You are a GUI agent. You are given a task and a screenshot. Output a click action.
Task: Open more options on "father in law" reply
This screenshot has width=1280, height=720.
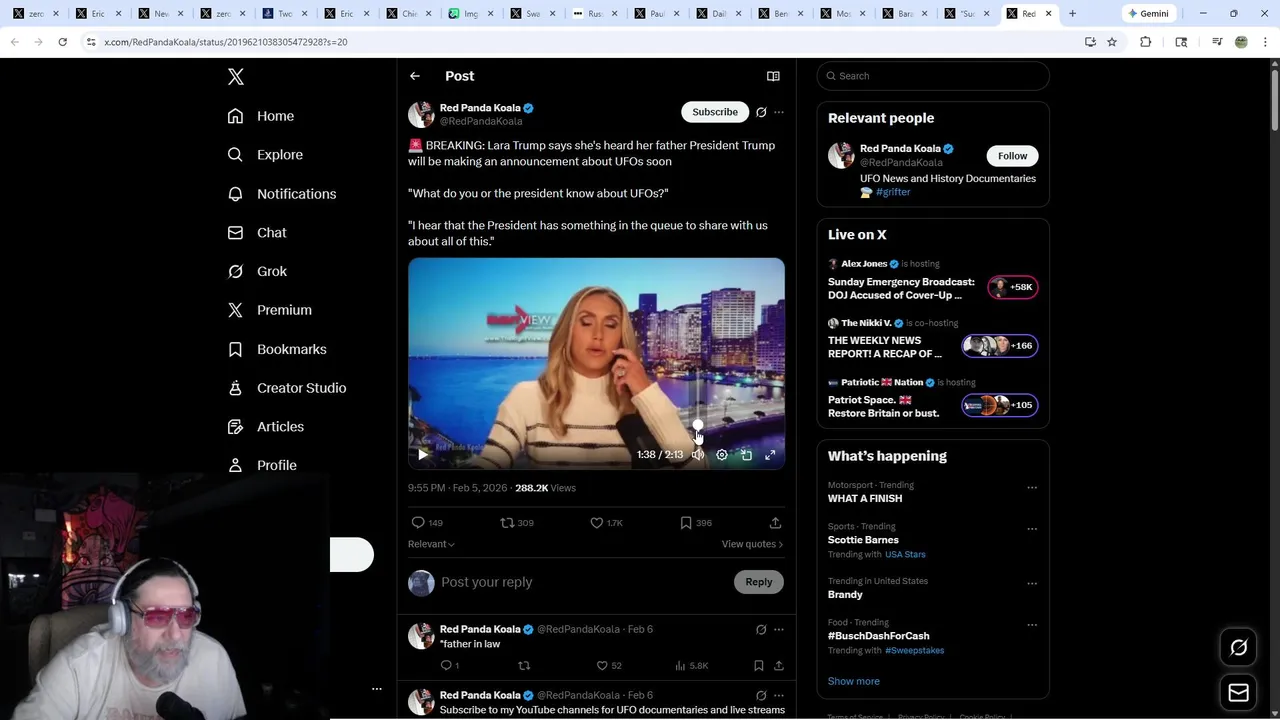(x=779, y=630)
